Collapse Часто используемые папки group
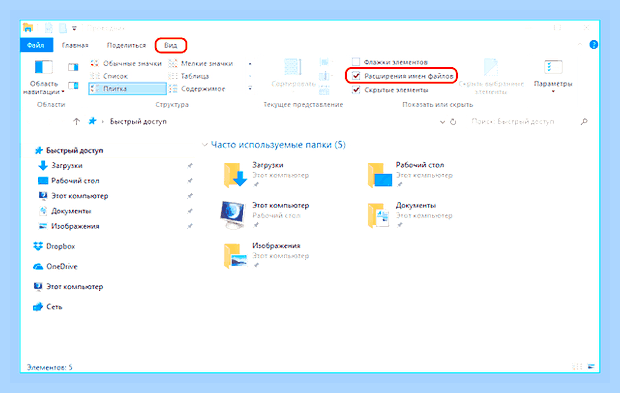This screenshot has height=393, width=620. click(x=205, y=145)
